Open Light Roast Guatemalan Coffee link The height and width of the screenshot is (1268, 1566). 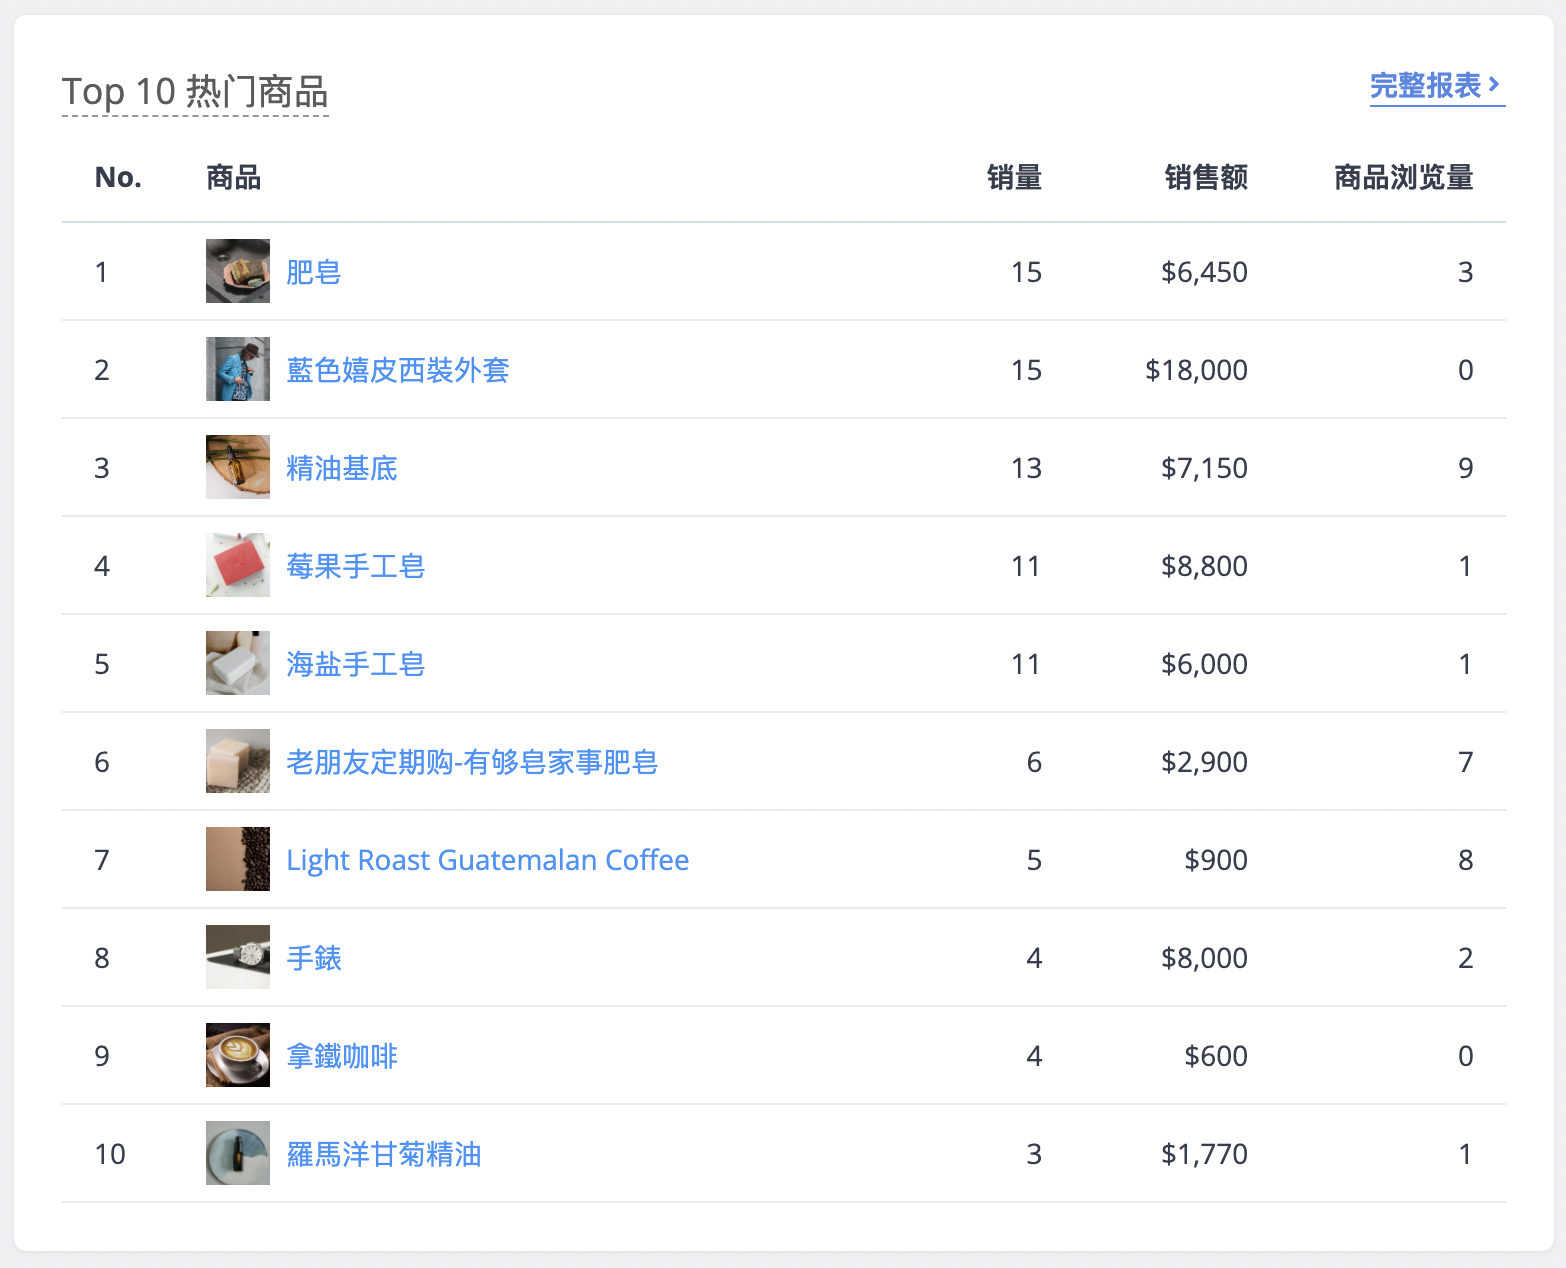(x=488, y=860)
